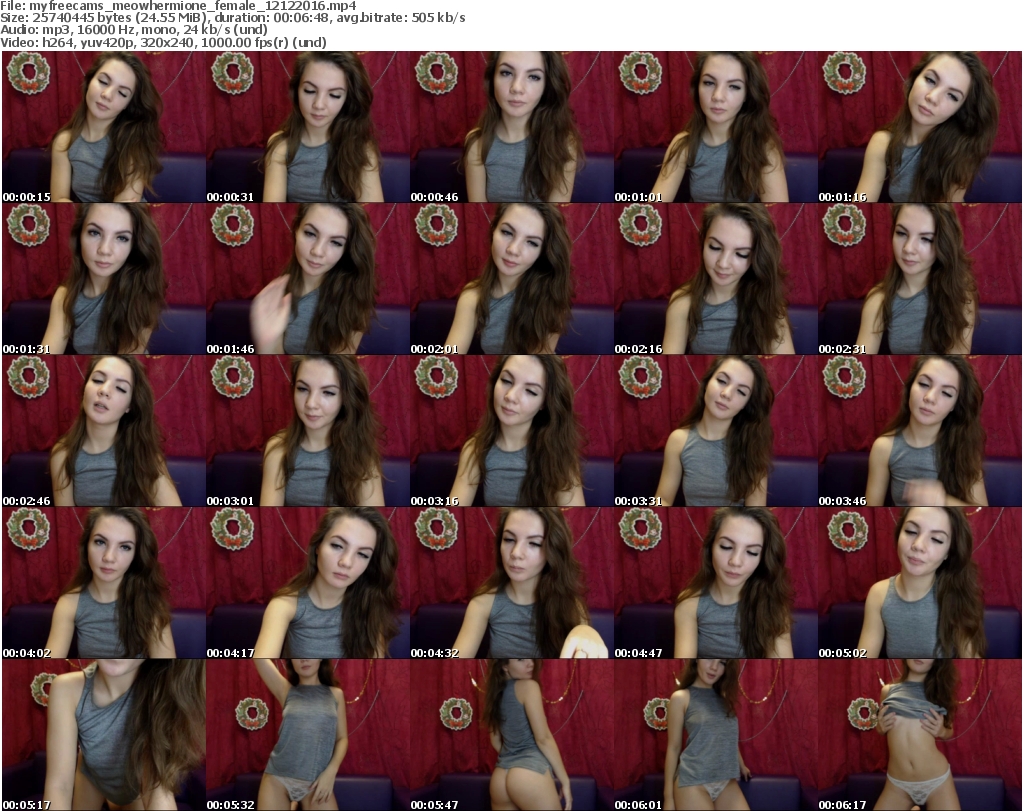
Task: Click the thumbnail at 00:03:46
Action: coord(920,431)
